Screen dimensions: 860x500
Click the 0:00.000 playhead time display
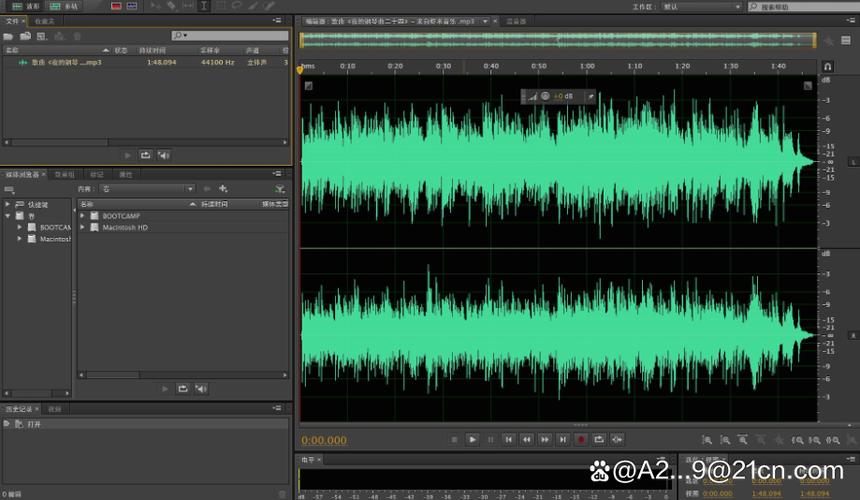point(324,440)
